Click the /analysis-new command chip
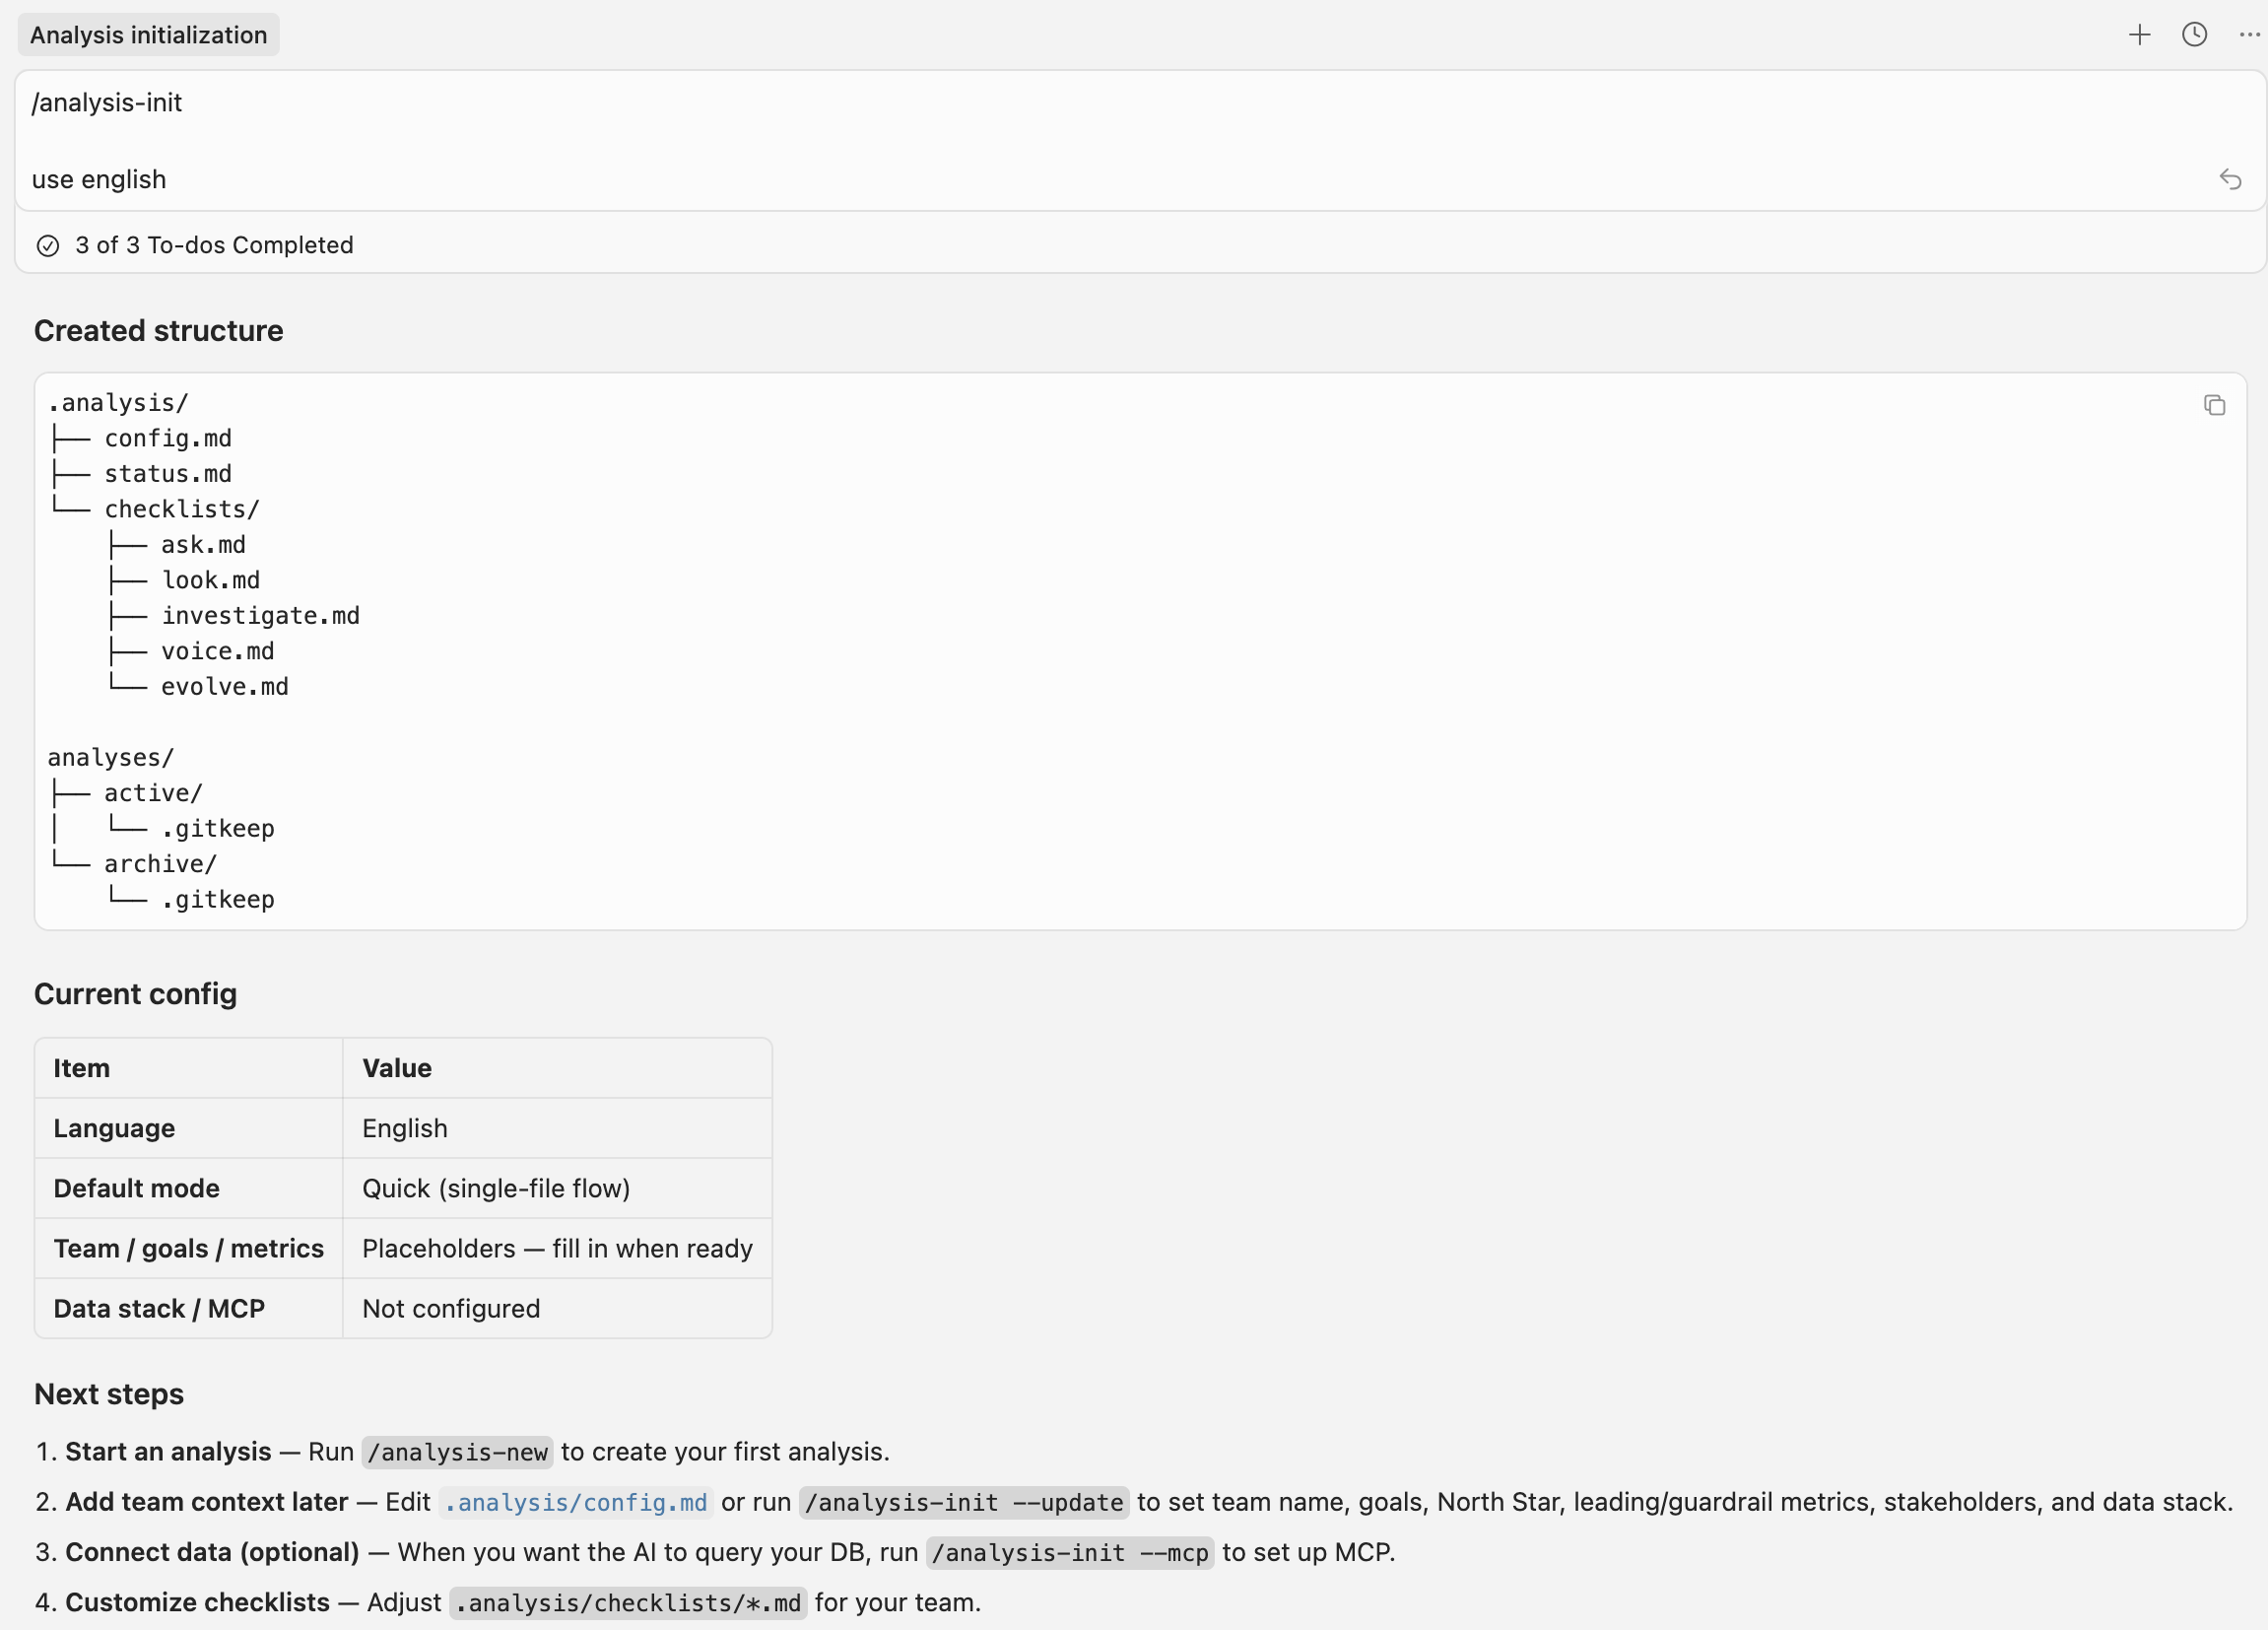 click(456, 1452)
